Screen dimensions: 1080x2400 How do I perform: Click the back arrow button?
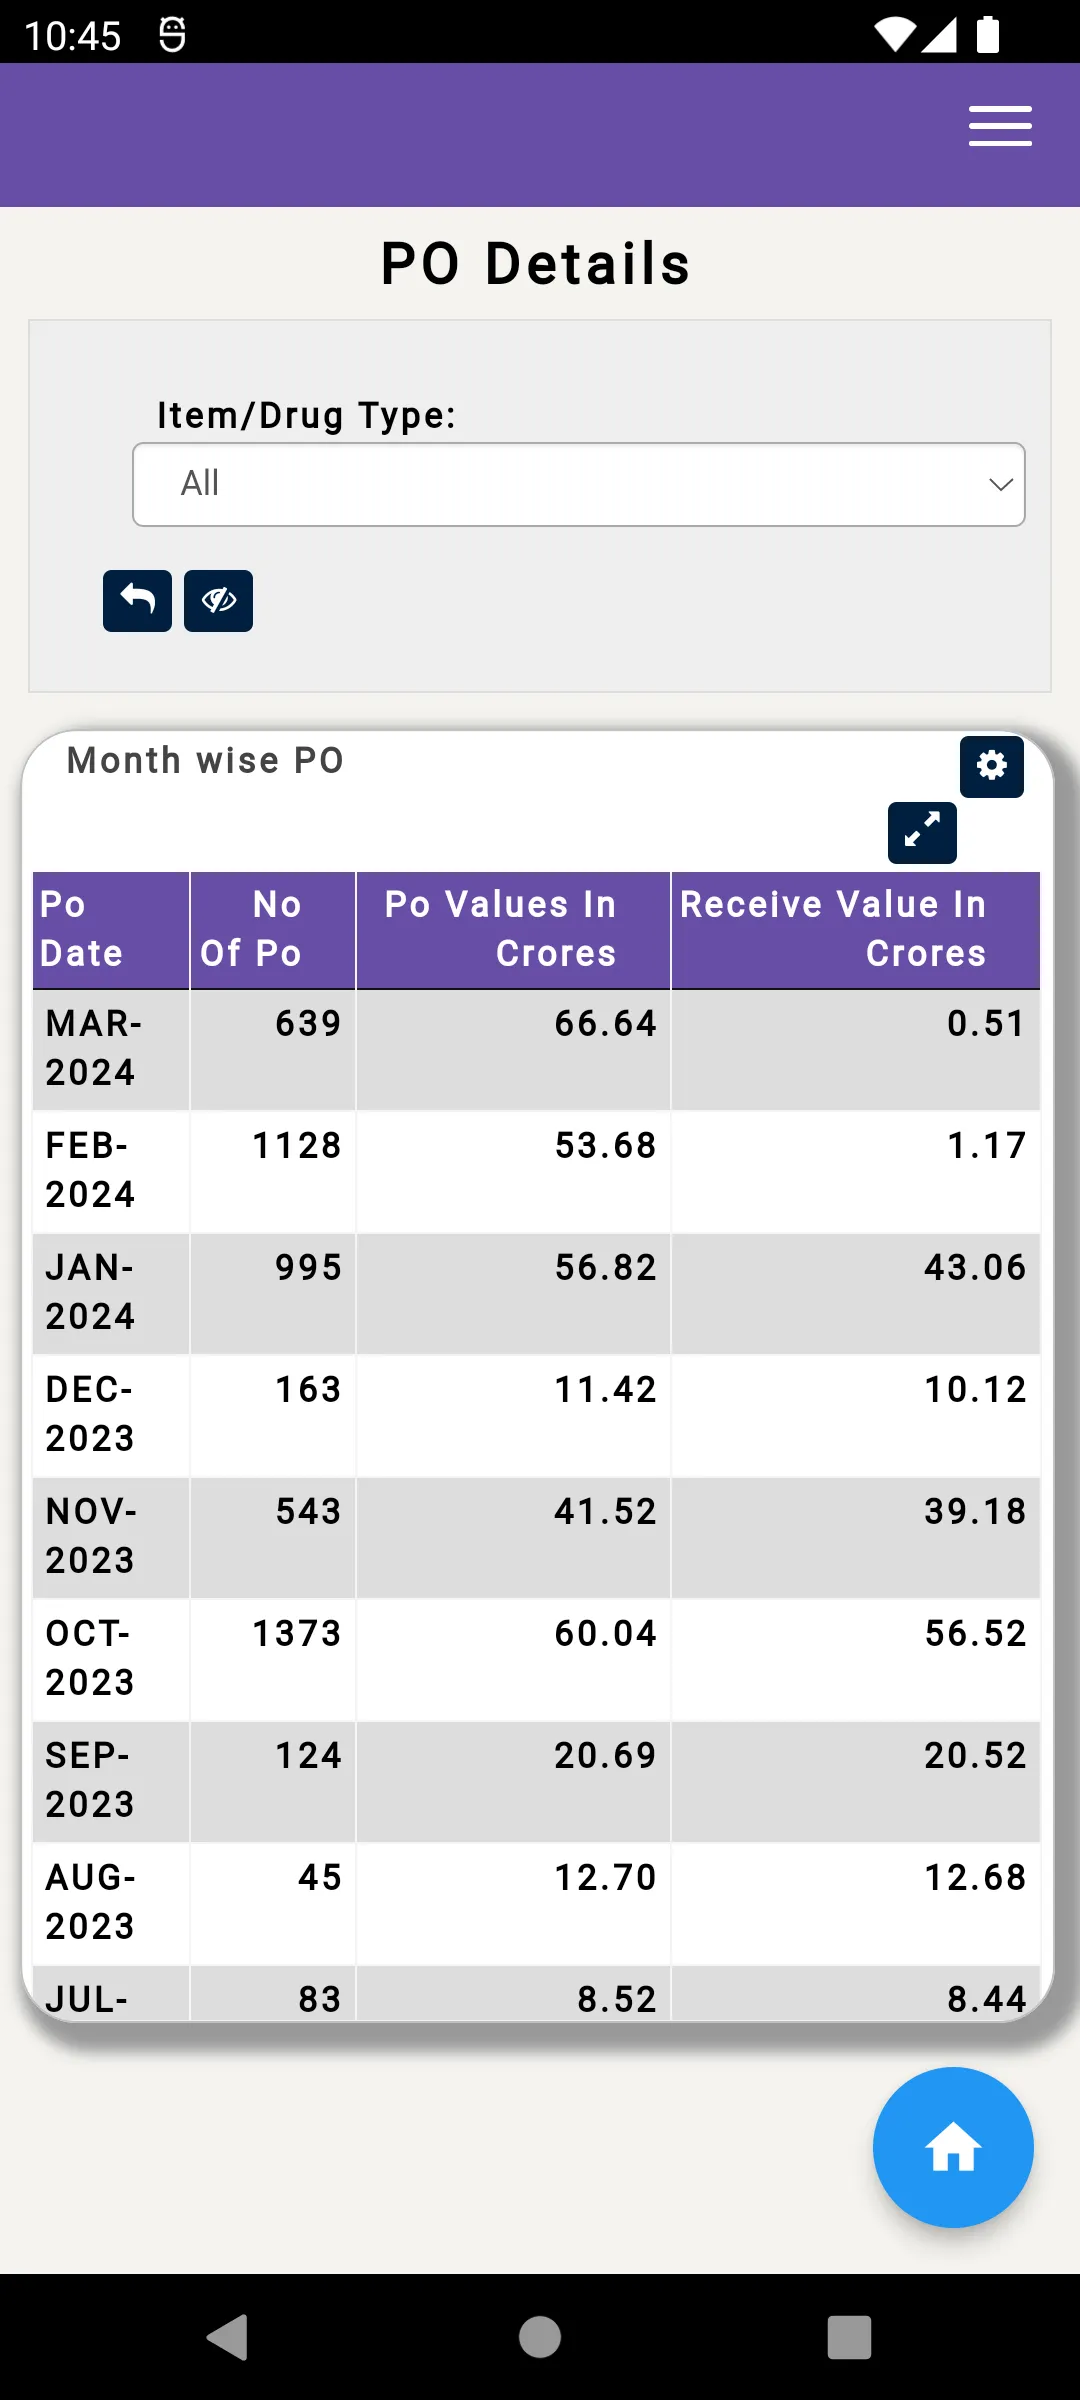[137, 601]
